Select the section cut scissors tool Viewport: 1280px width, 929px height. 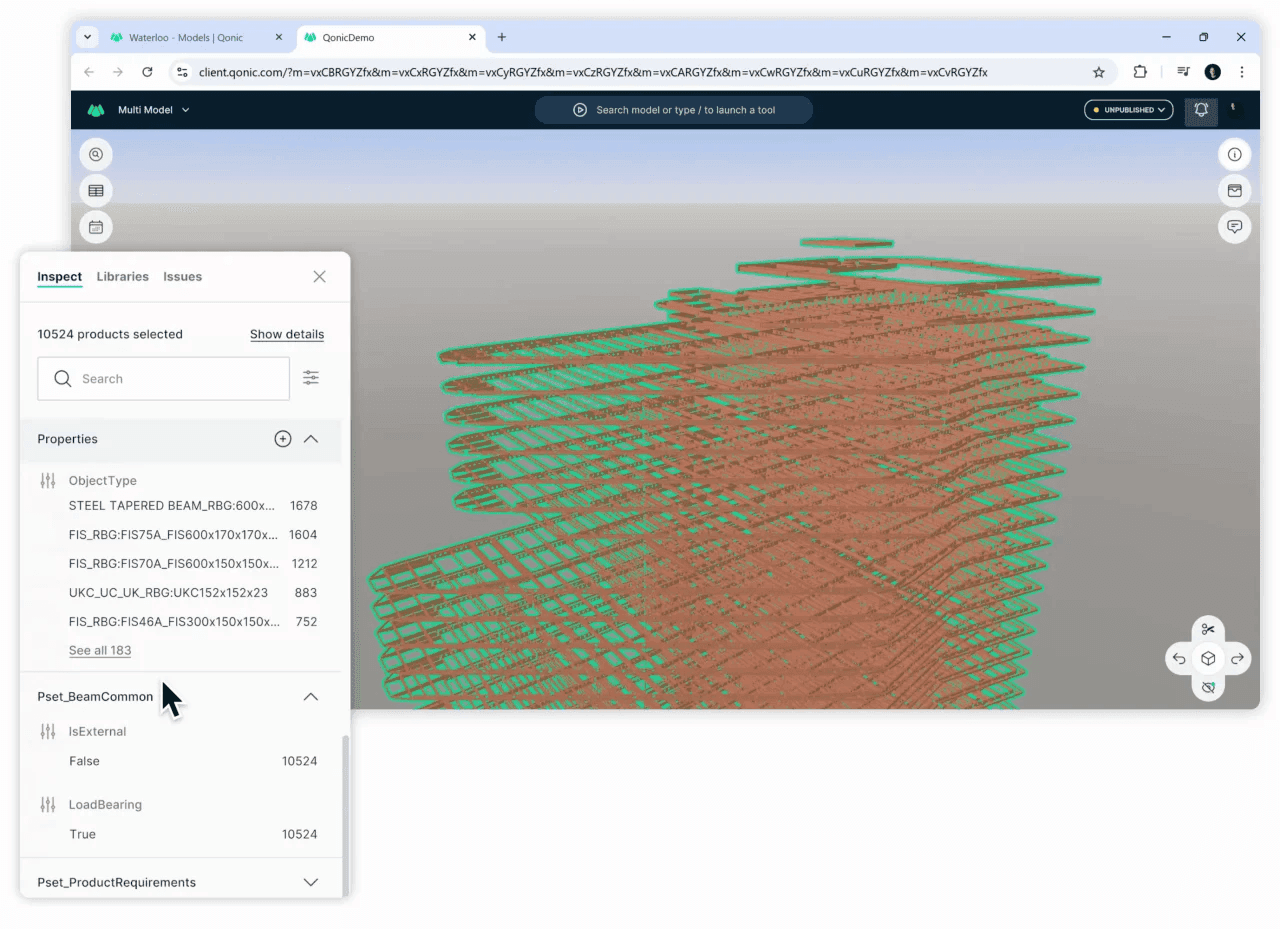tap(1208, 629)
